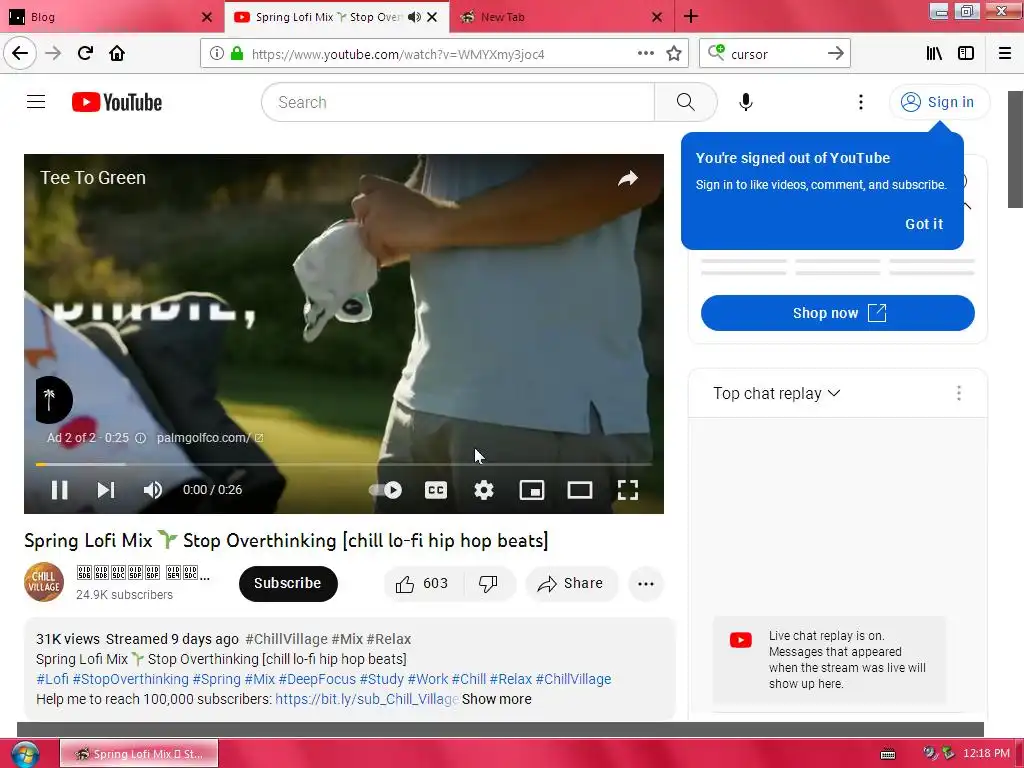The width and height of the screenshot is (1024, 768).
Task: Skip to next video
Action: [x=106, y=490]
